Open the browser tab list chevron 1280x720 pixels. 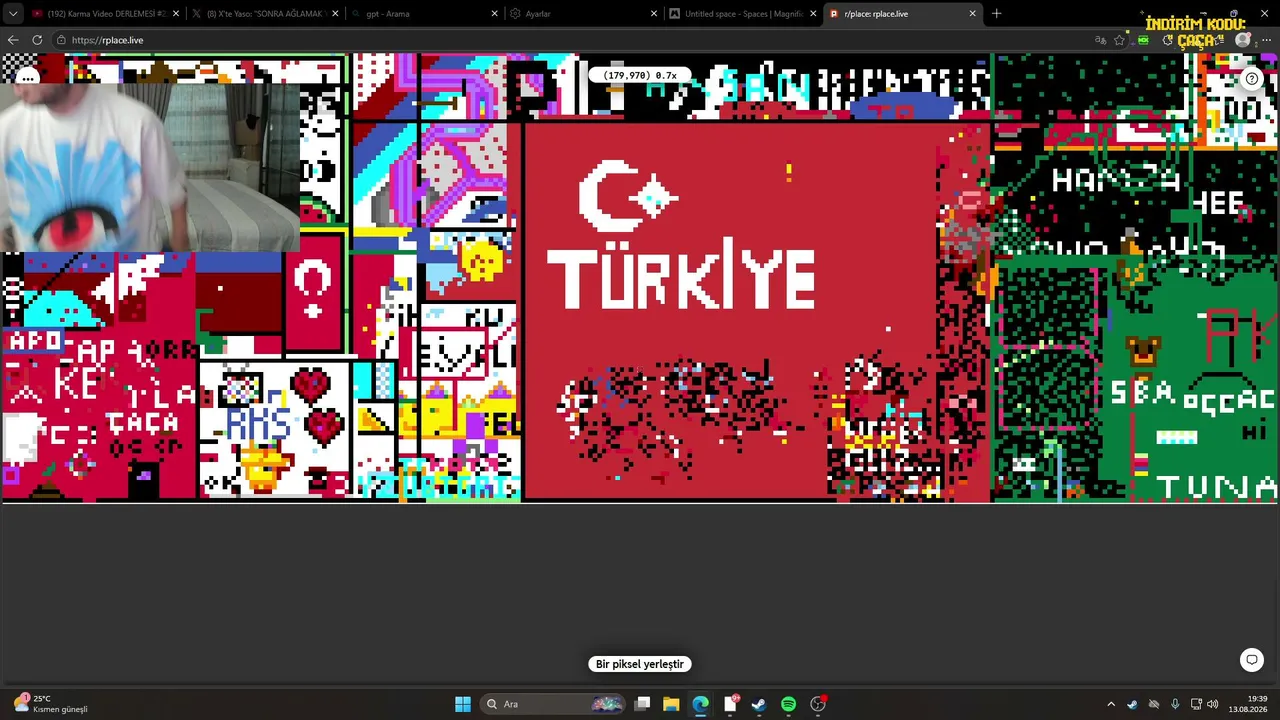(x=13, y=14)
